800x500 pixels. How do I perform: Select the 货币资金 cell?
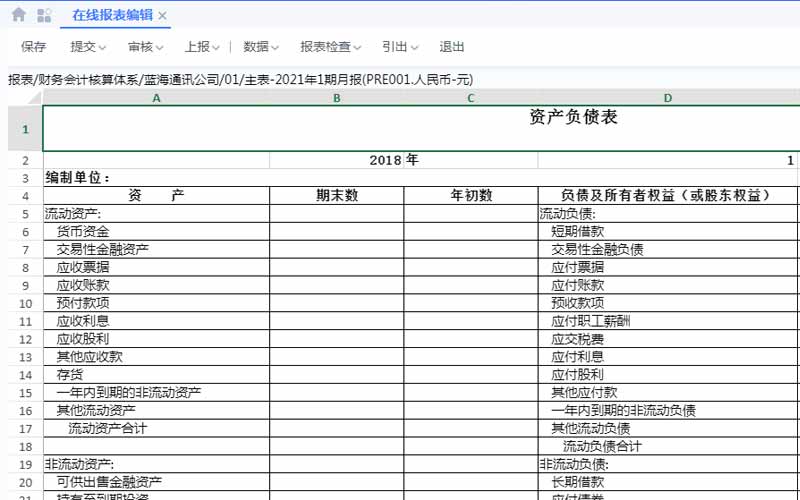156,232
